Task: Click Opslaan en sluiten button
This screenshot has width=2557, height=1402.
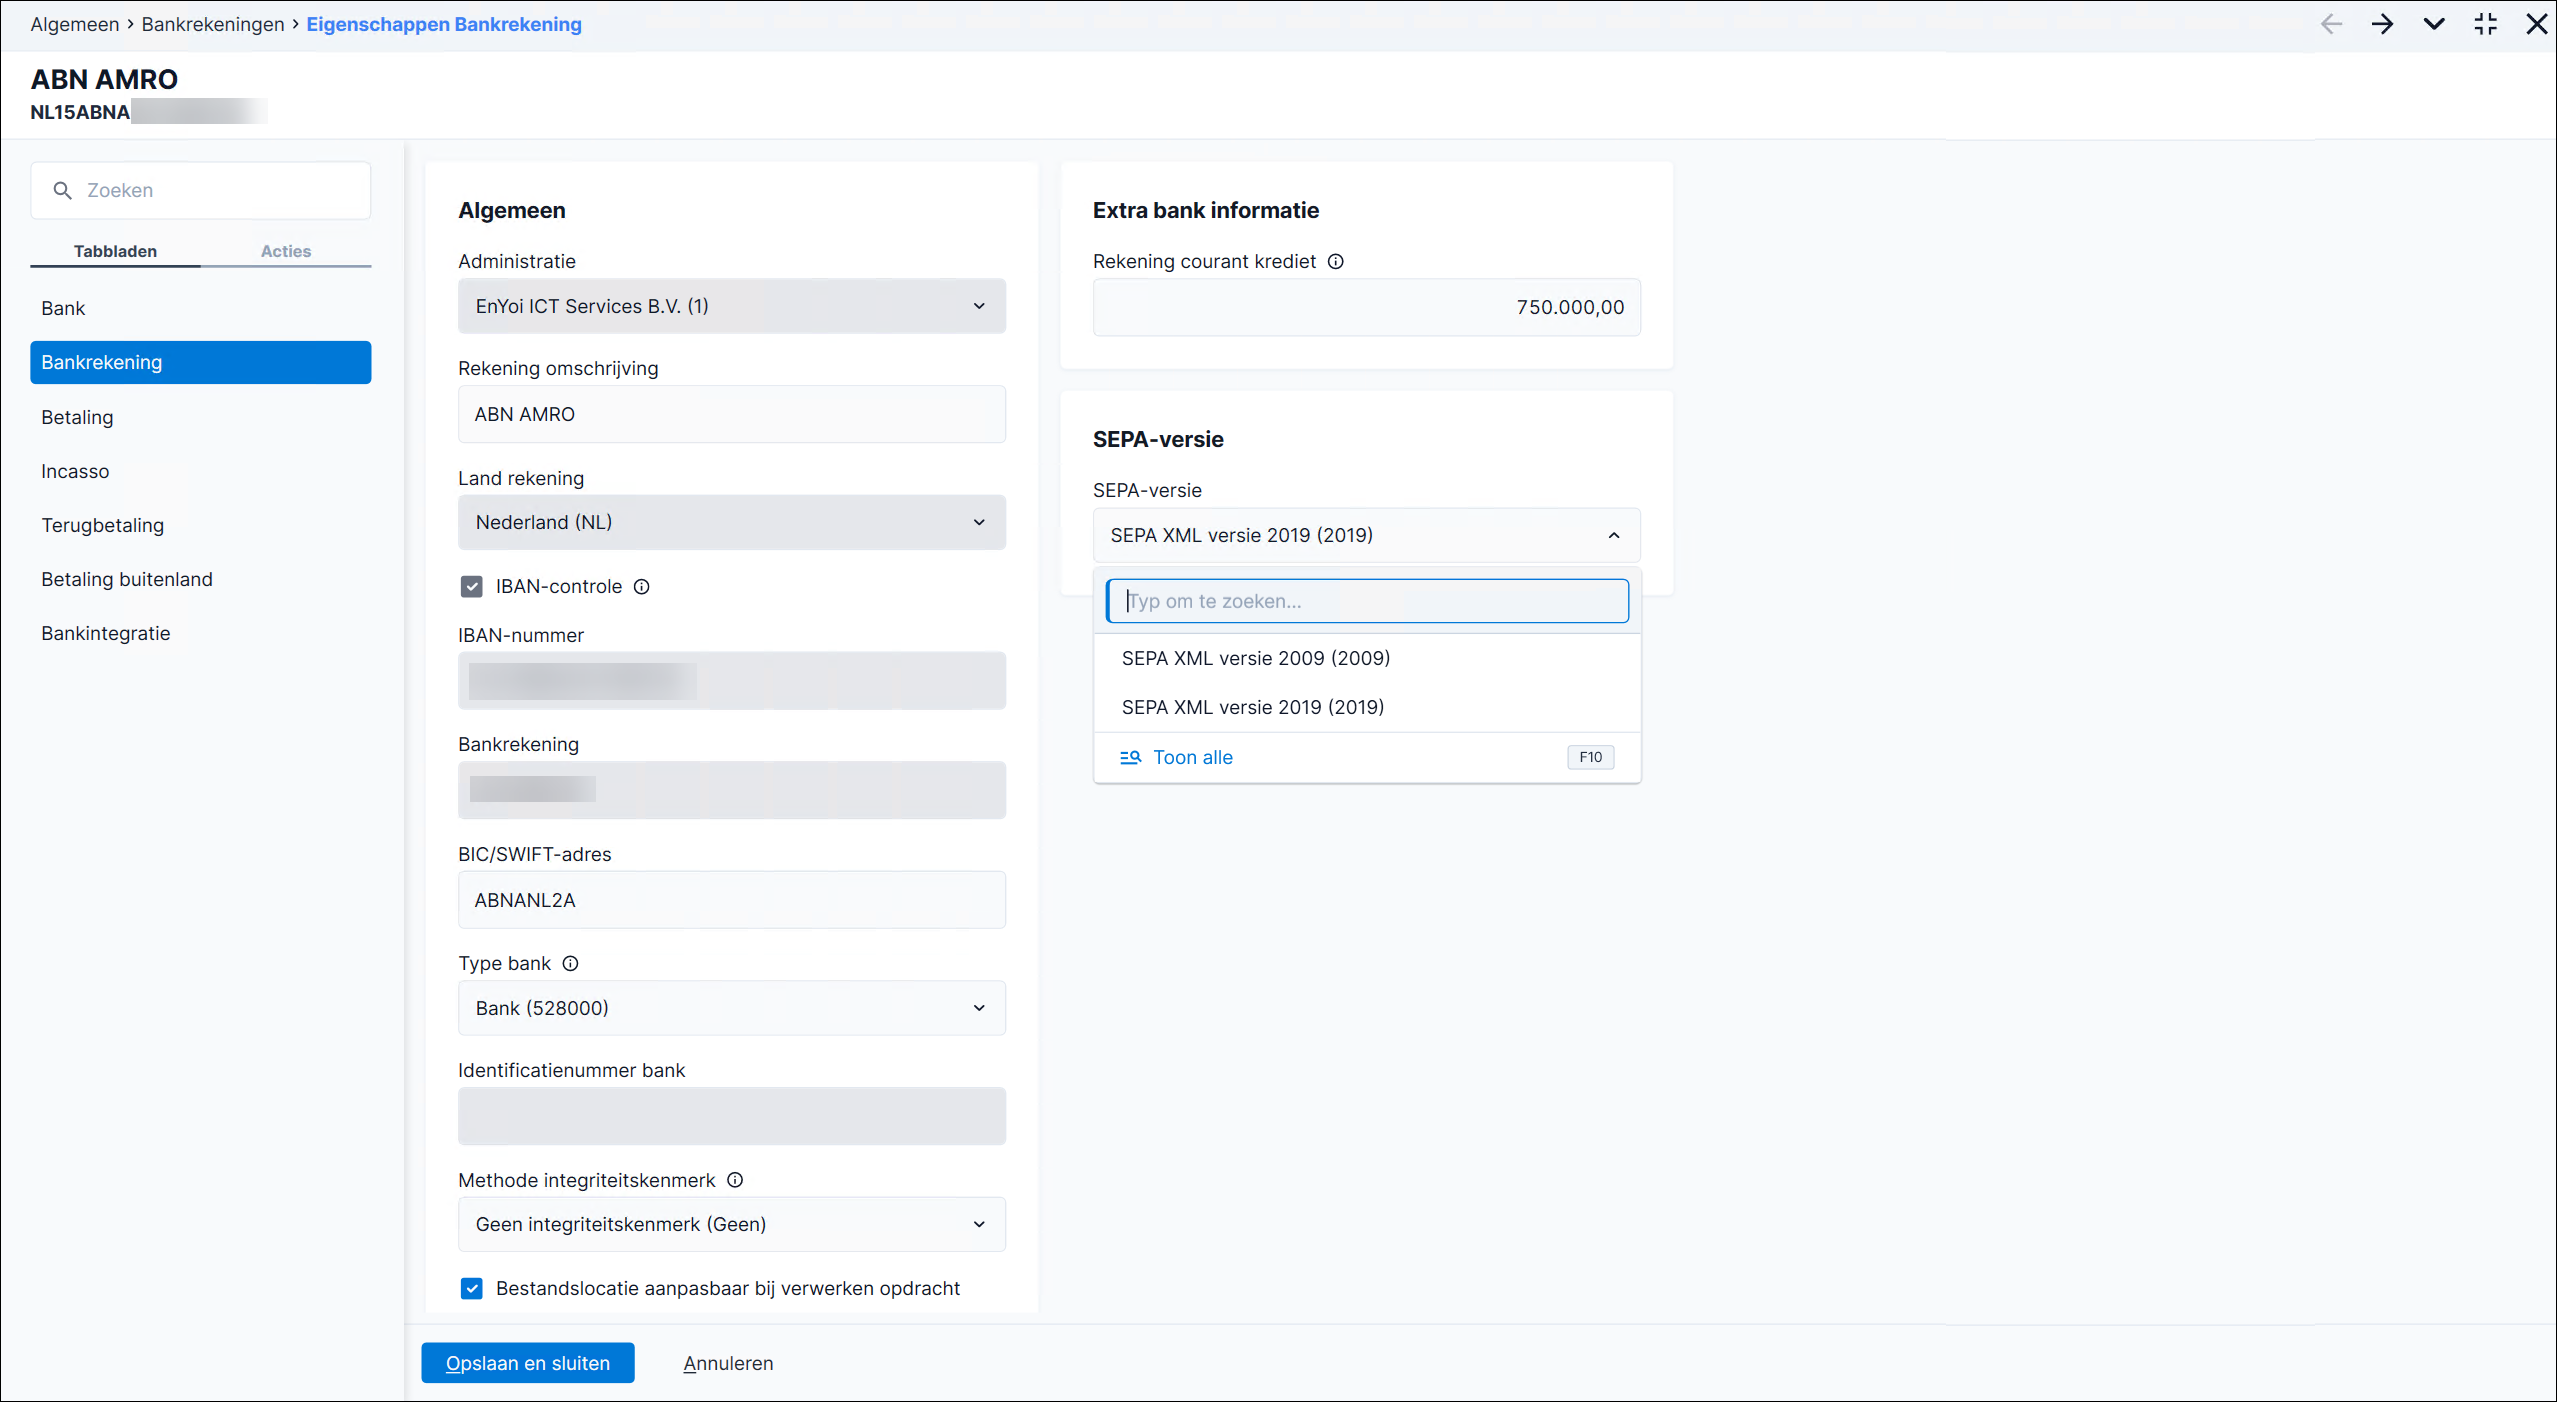Action: (528, 1363)
